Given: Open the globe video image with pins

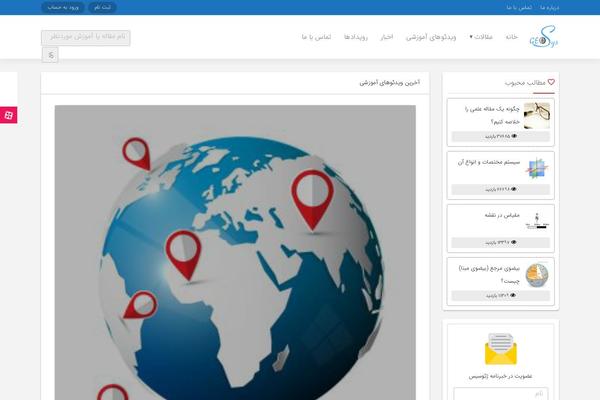Looking at the screenshot, I should pos(235,253).
